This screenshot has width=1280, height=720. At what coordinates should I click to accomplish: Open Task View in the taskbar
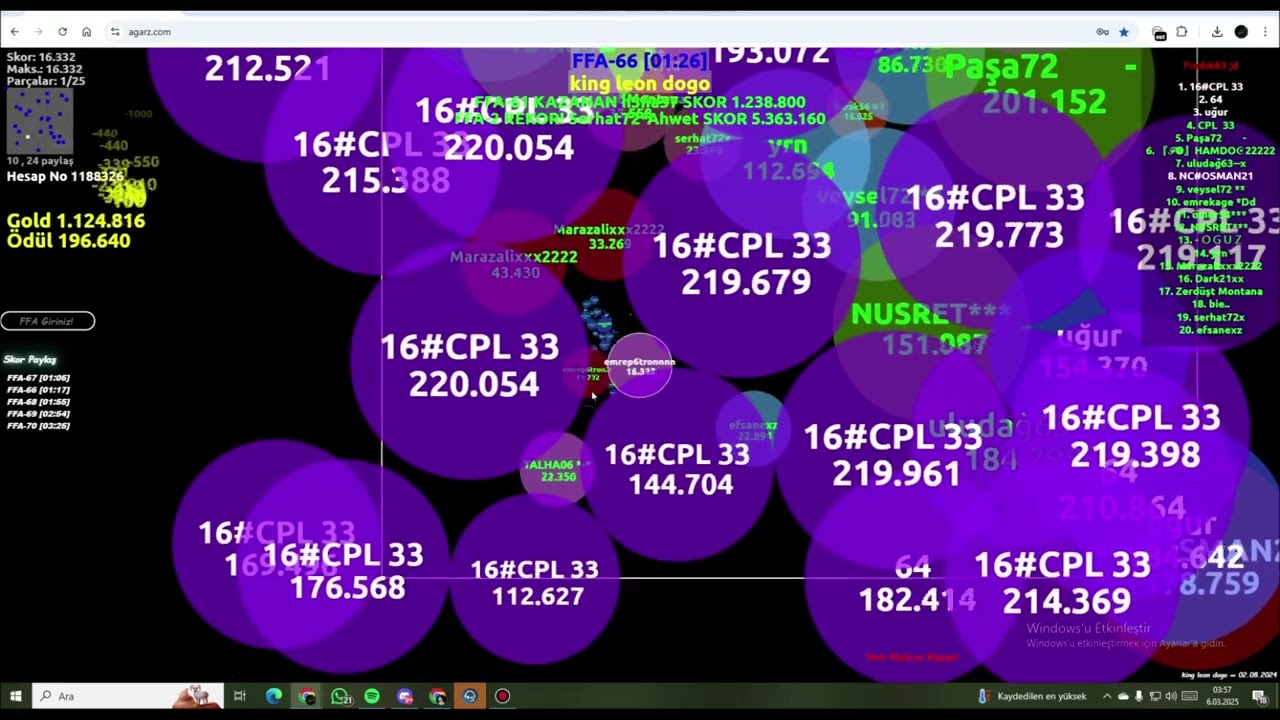[240, 696]
